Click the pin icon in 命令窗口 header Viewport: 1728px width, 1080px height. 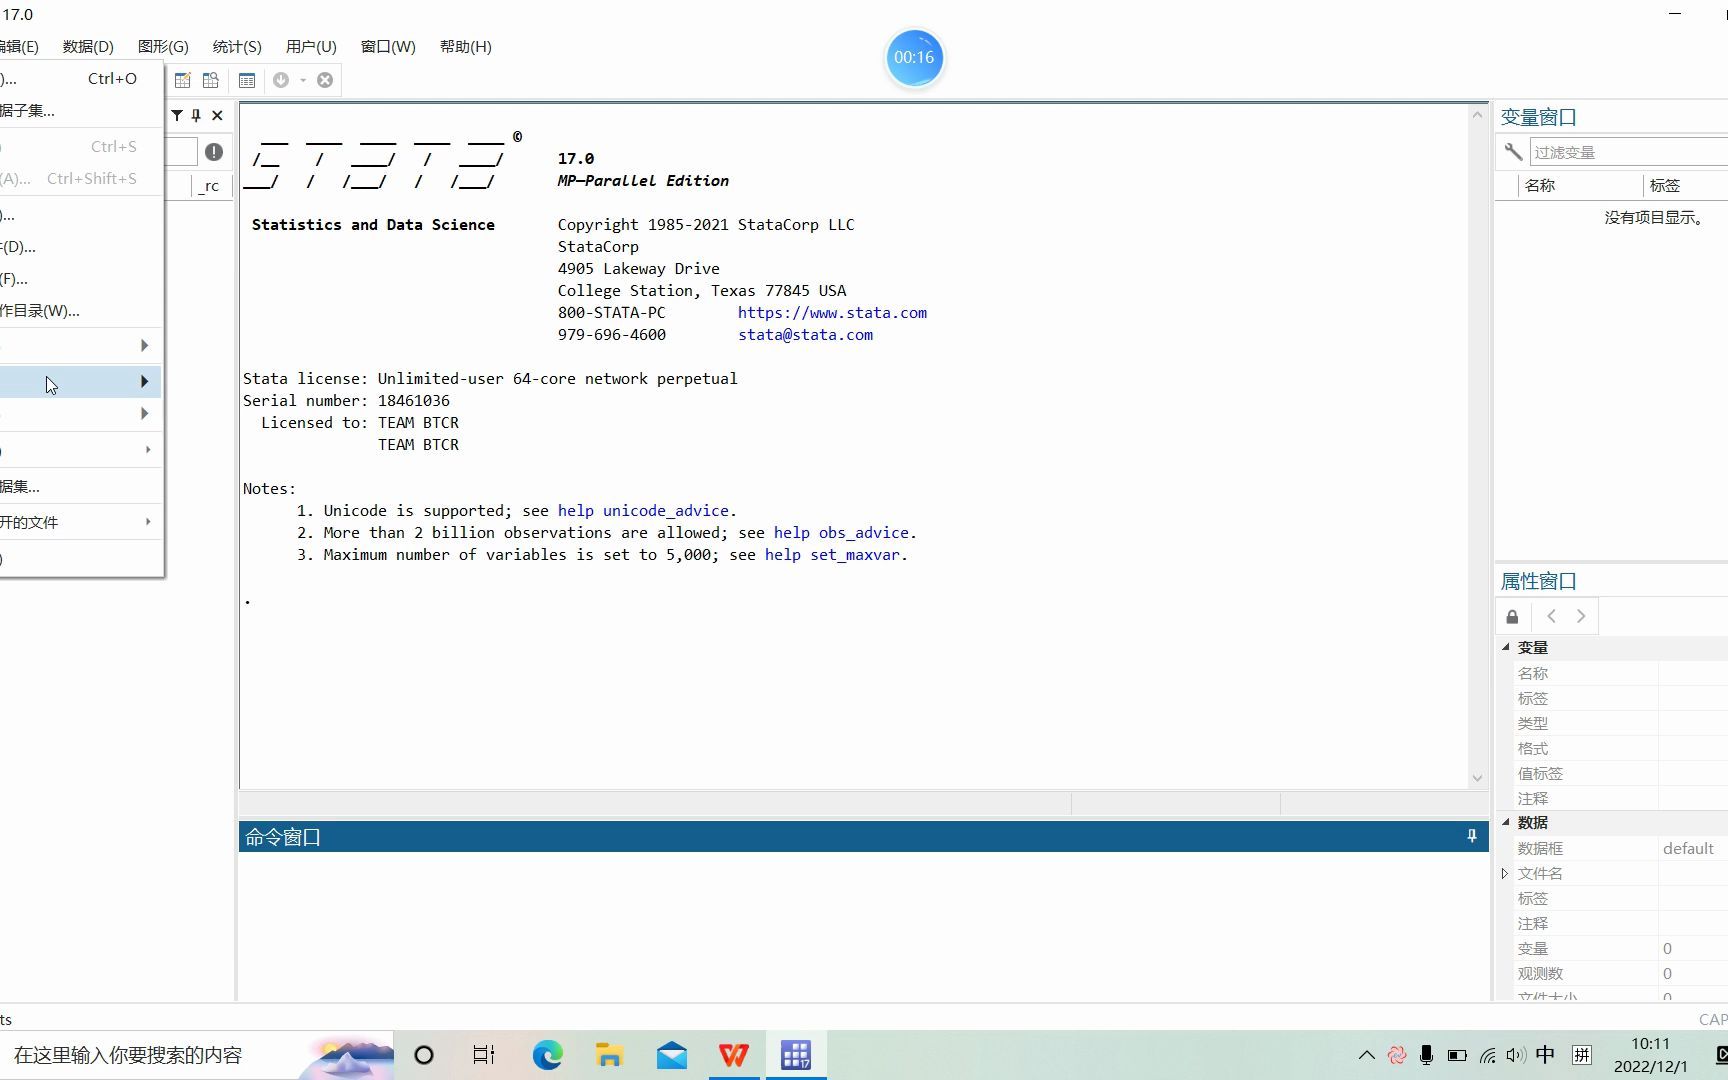(x=1472, y=836)
